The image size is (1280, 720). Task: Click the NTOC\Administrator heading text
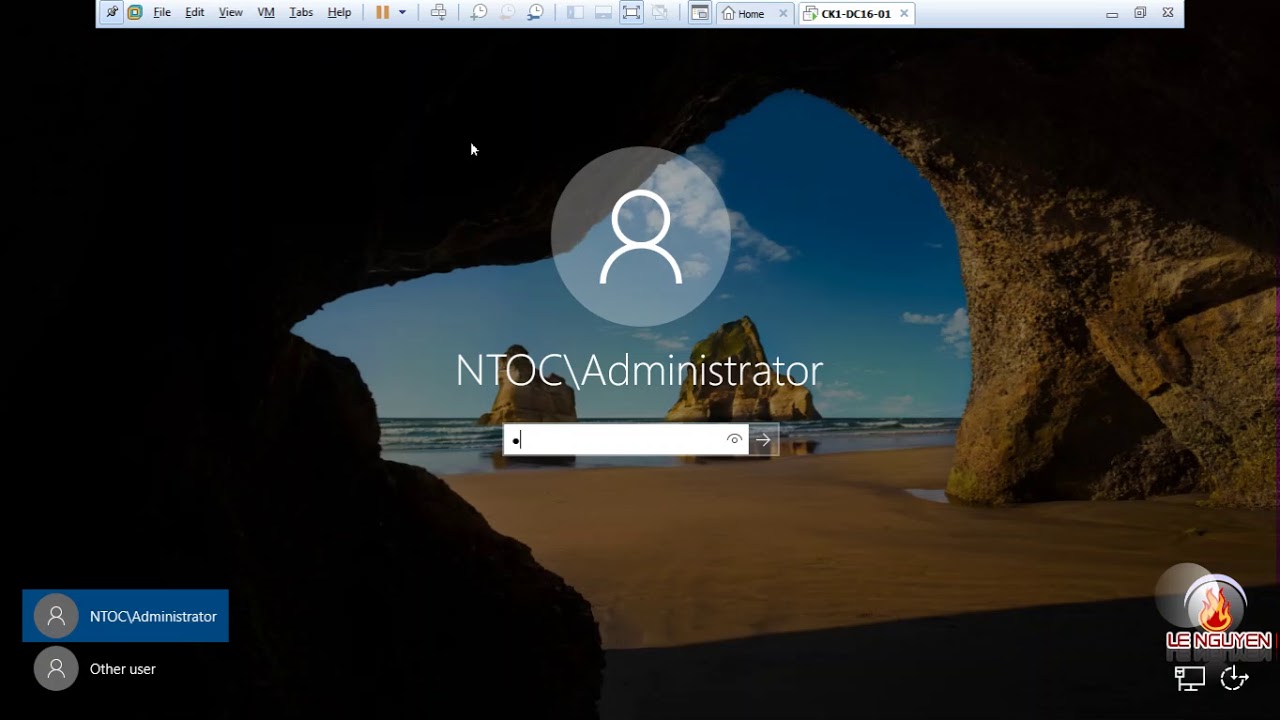coord(639,371)
